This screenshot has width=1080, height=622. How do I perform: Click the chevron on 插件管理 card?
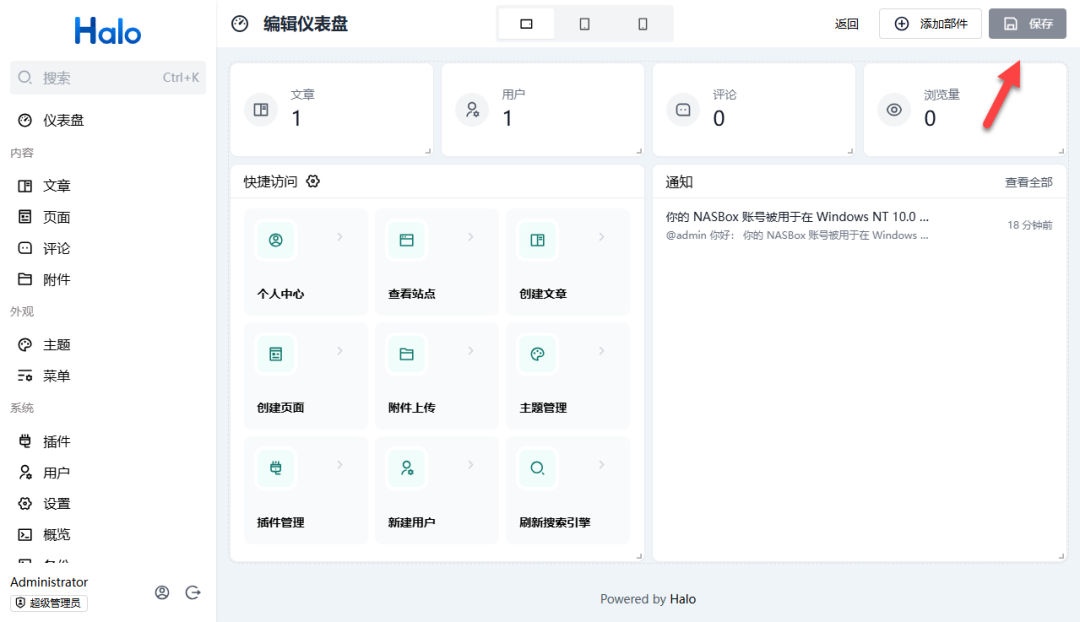pos(340,465)
